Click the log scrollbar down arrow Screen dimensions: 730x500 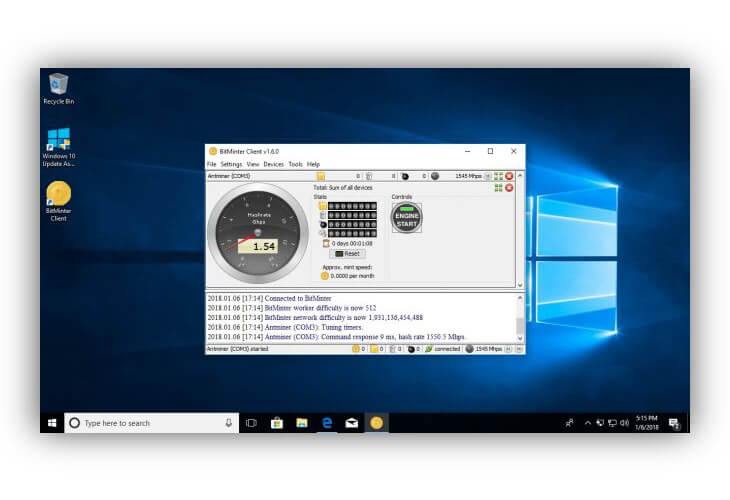coord(520,338)
